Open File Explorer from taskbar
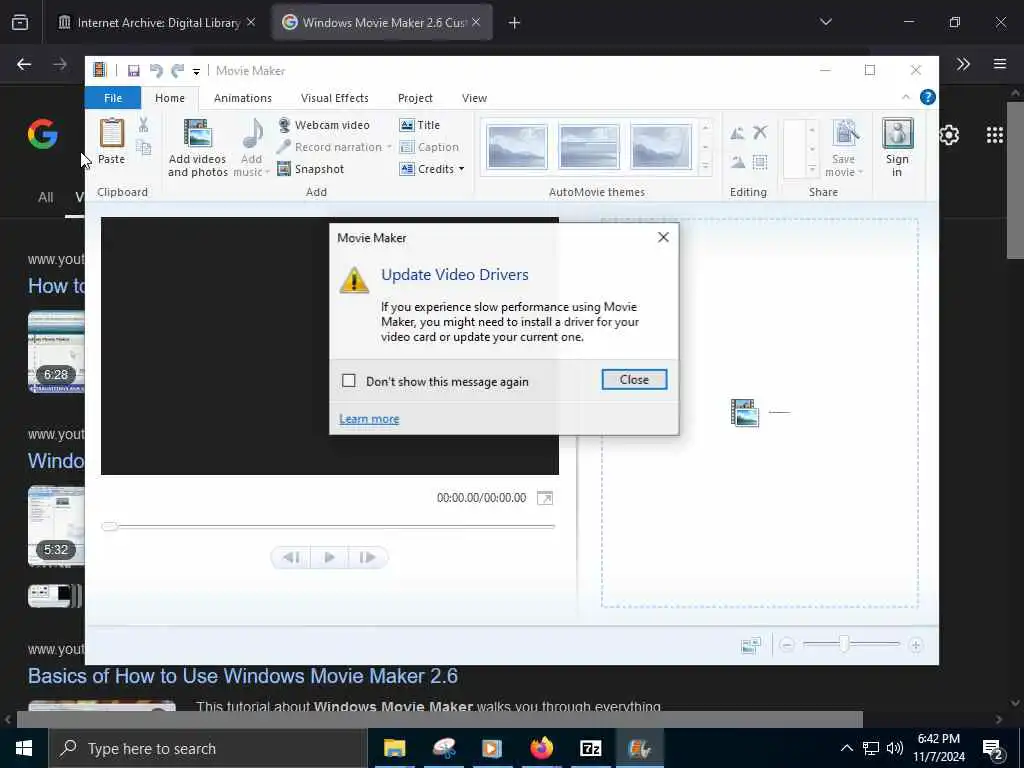 point(394,748)
